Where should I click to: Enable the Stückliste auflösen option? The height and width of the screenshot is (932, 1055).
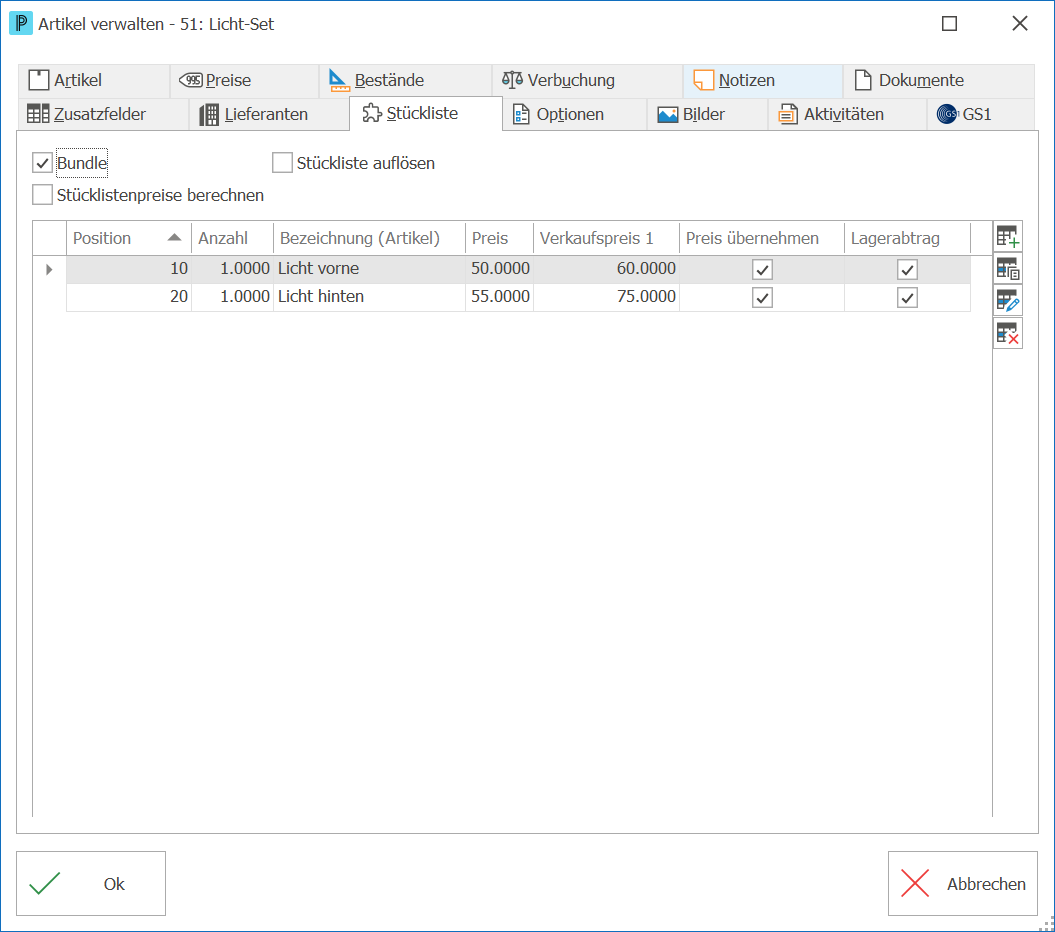282,163
